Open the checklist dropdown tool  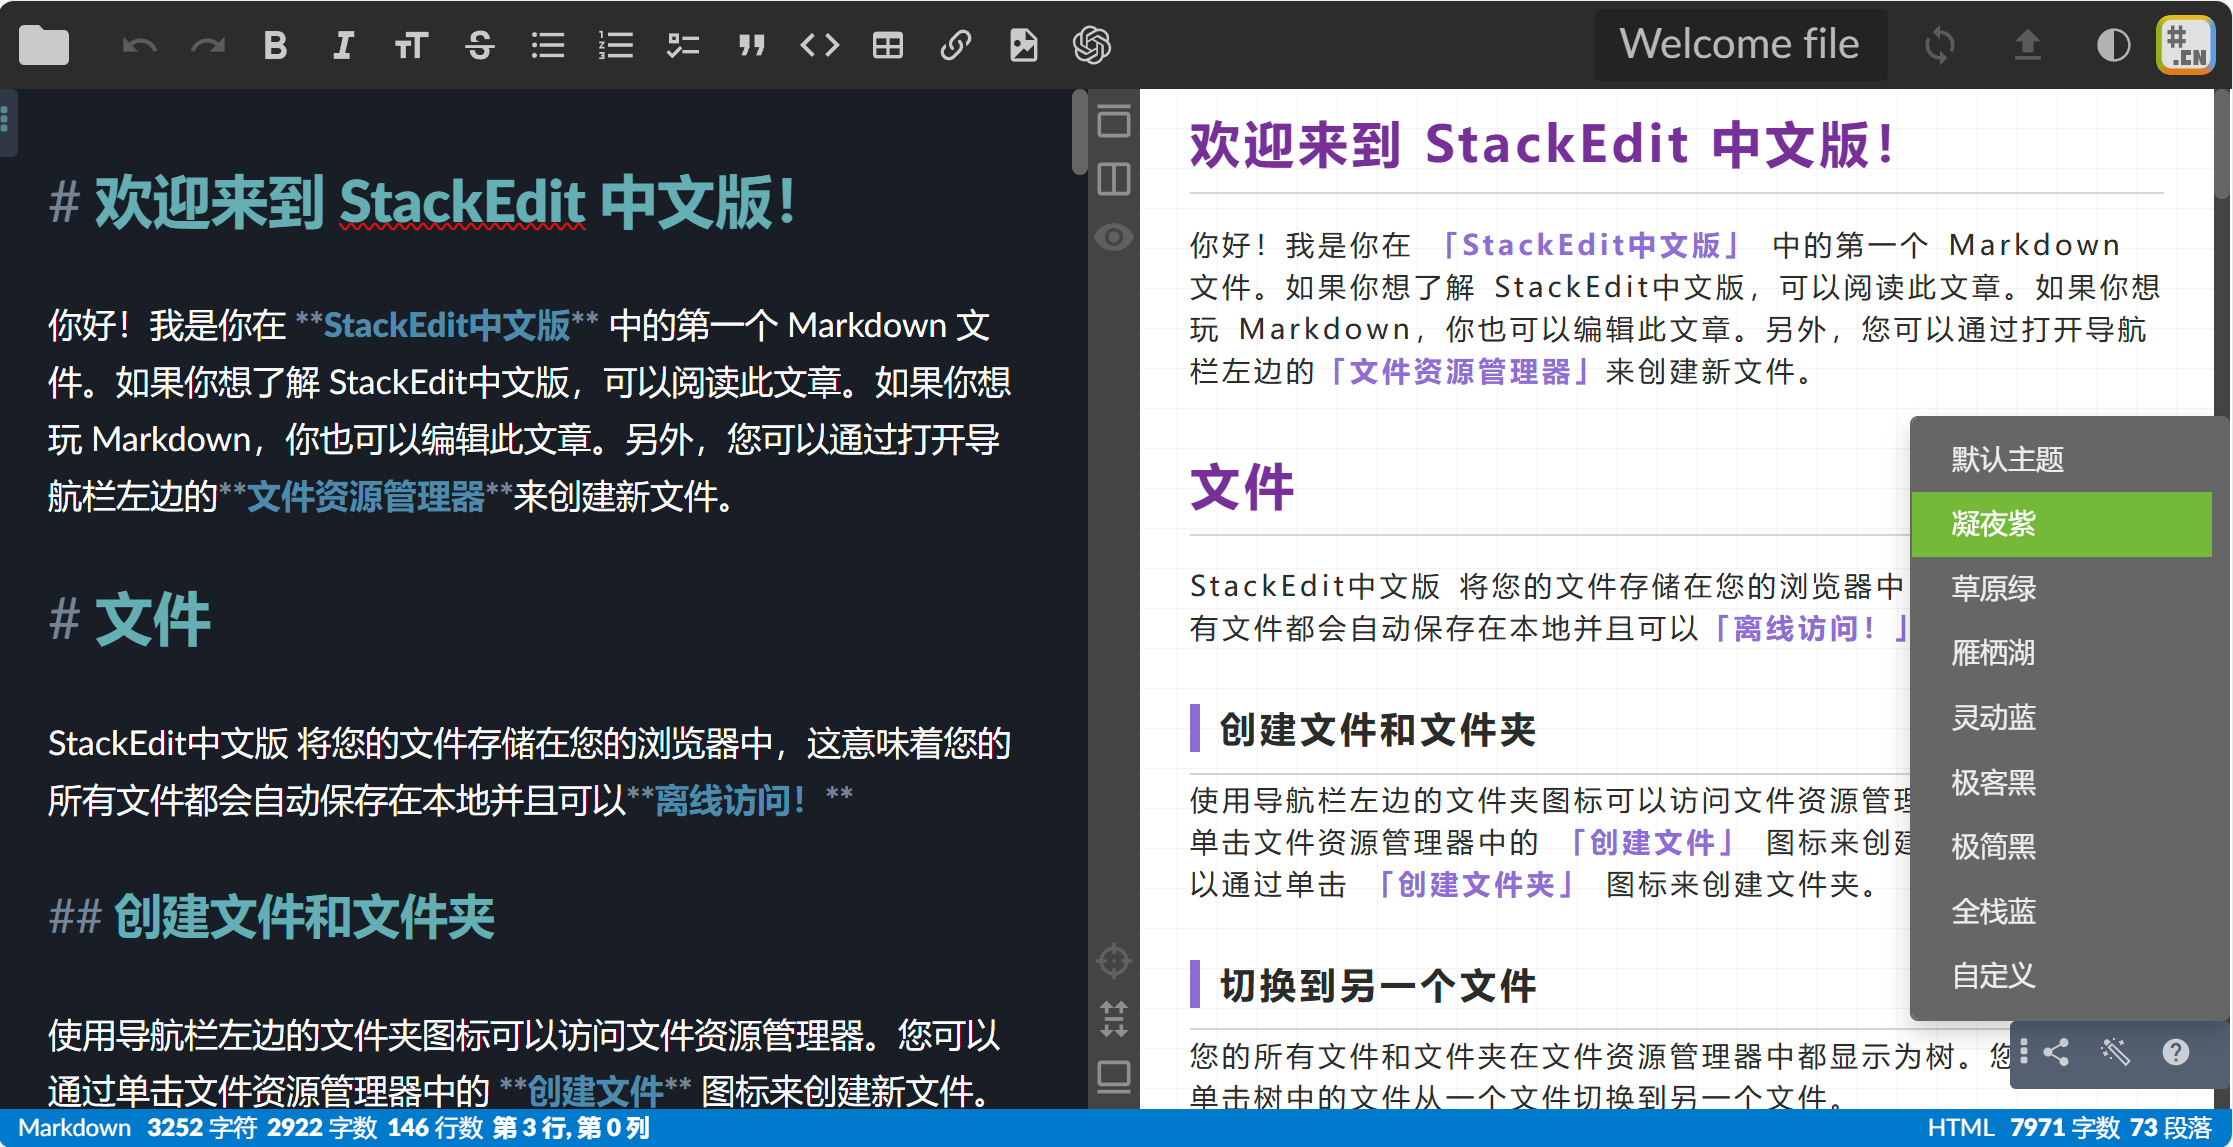(x=683, y=45)
